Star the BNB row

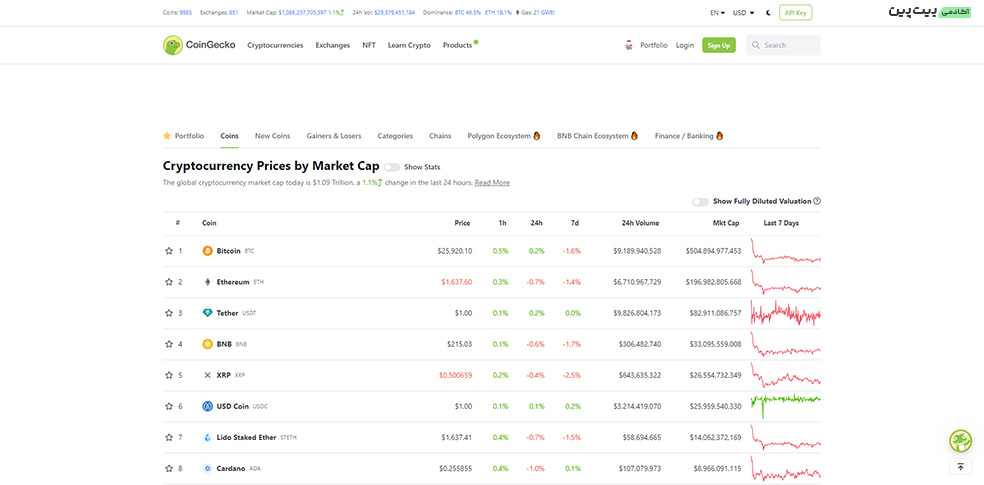169,344
